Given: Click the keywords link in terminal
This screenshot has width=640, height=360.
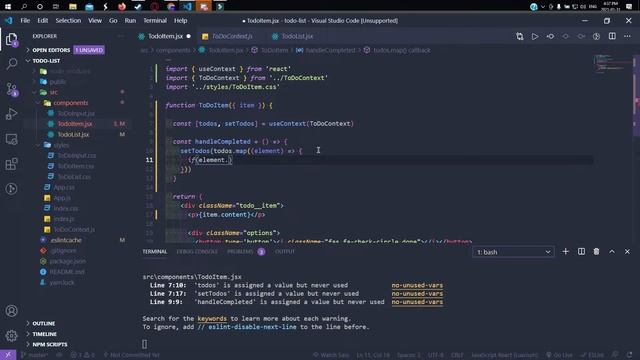Looking at the screenshot, I should pos(212,319).
